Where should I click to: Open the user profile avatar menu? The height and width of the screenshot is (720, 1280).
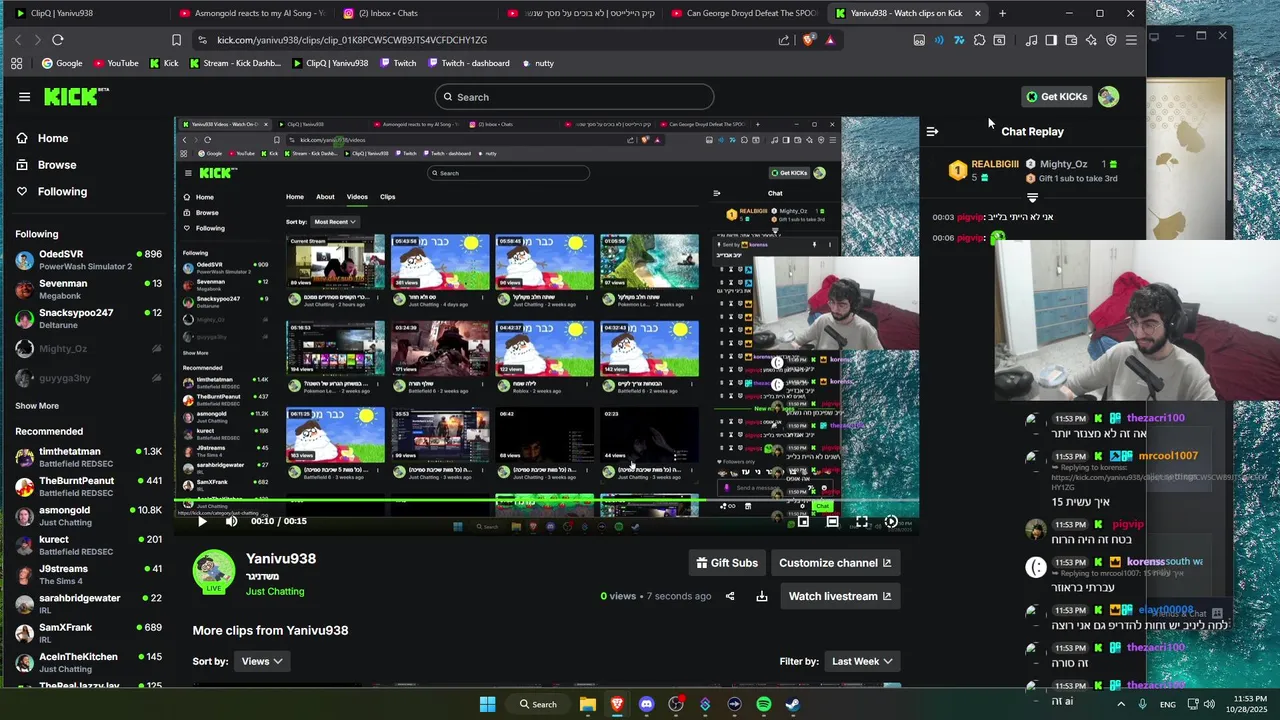[x=1108, y=97]
